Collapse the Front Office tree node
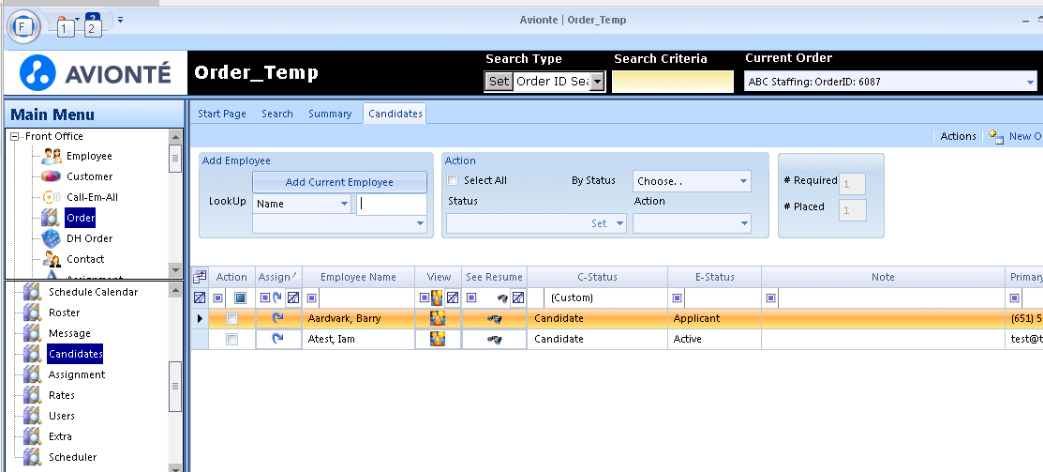The height and width of the screenshot is (472, 1043). pos(15,136)
